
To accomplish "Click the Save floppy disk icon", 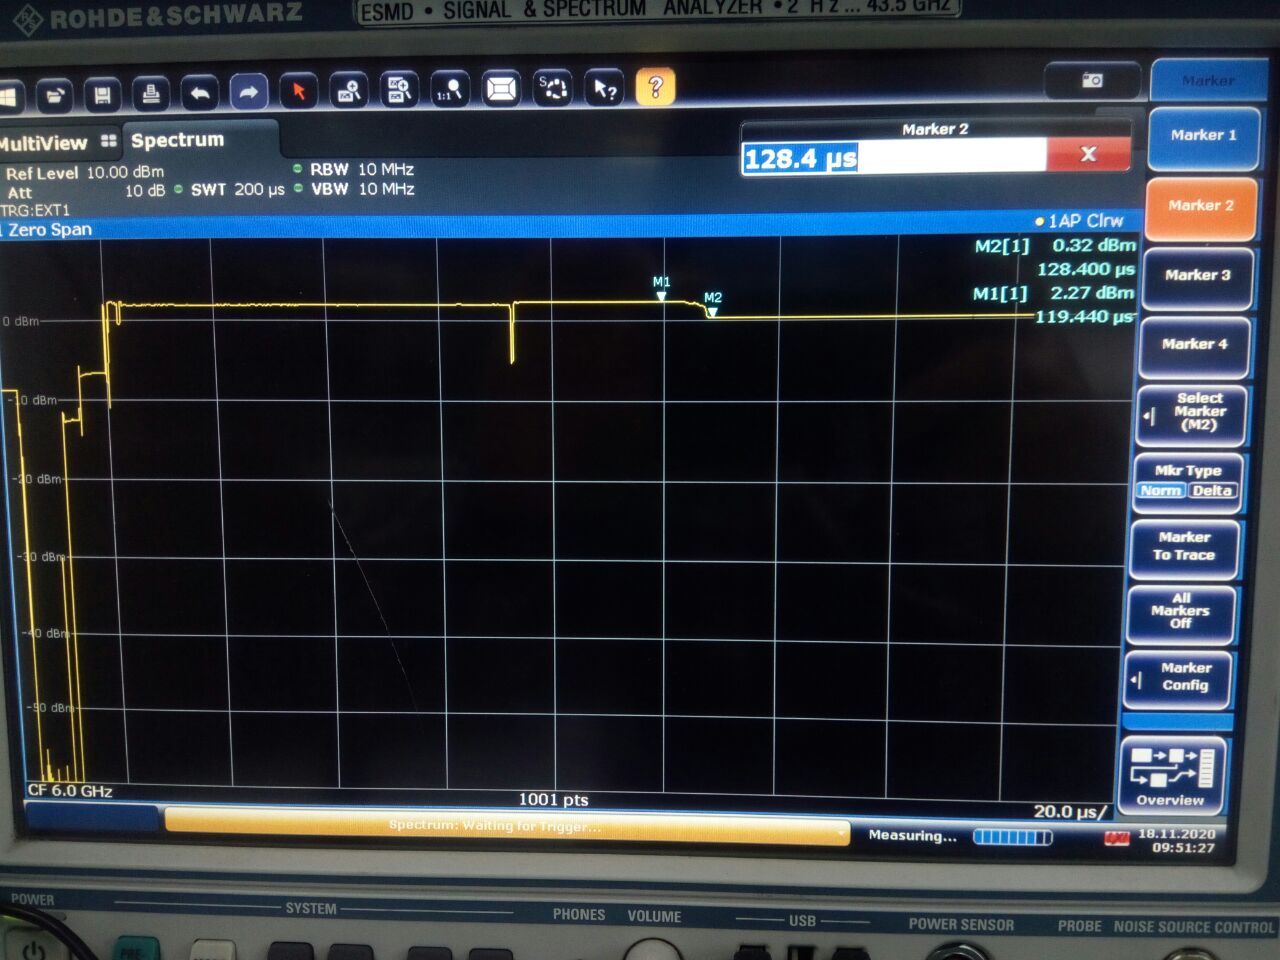I will [x=102, y=95].
